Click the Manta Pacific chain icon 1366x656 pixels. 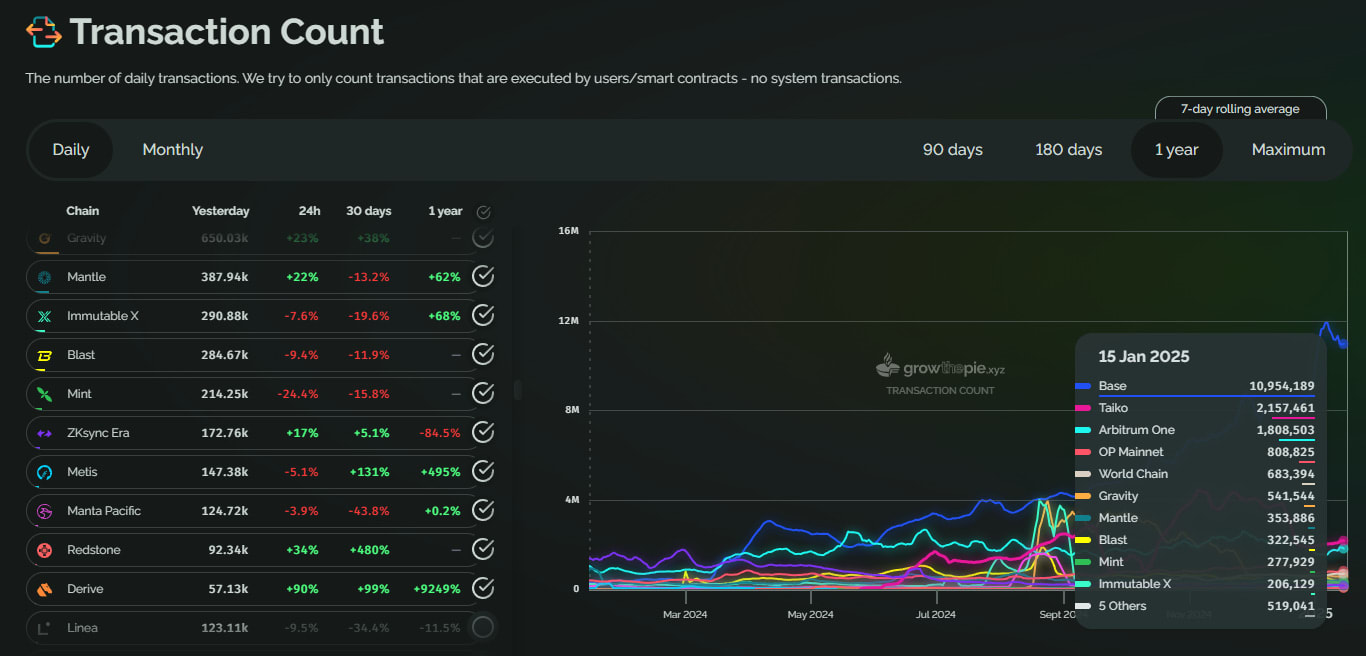(x=44, y=511)
